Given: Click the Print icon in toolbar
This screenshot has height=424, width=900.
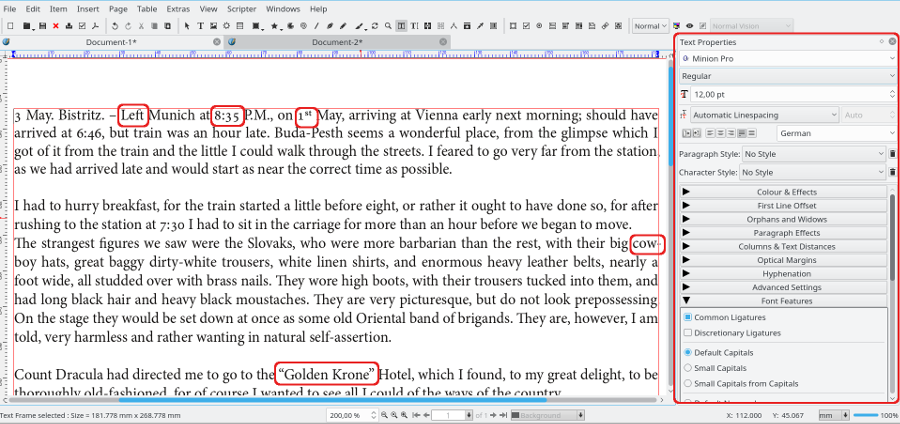Looking at the screenshot, I should pos(69,26).
